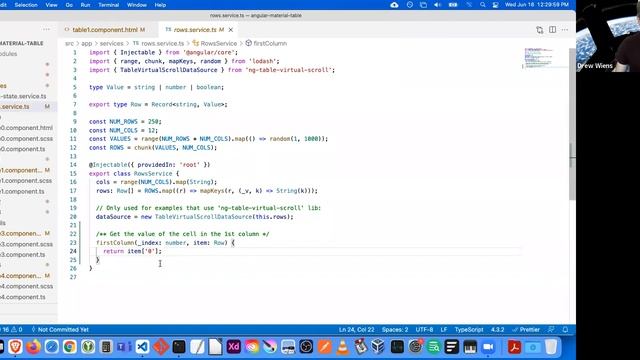Screen dimensions: 640x360
Task: Open the Terminal app from the Dock
Action: (179, 347)
